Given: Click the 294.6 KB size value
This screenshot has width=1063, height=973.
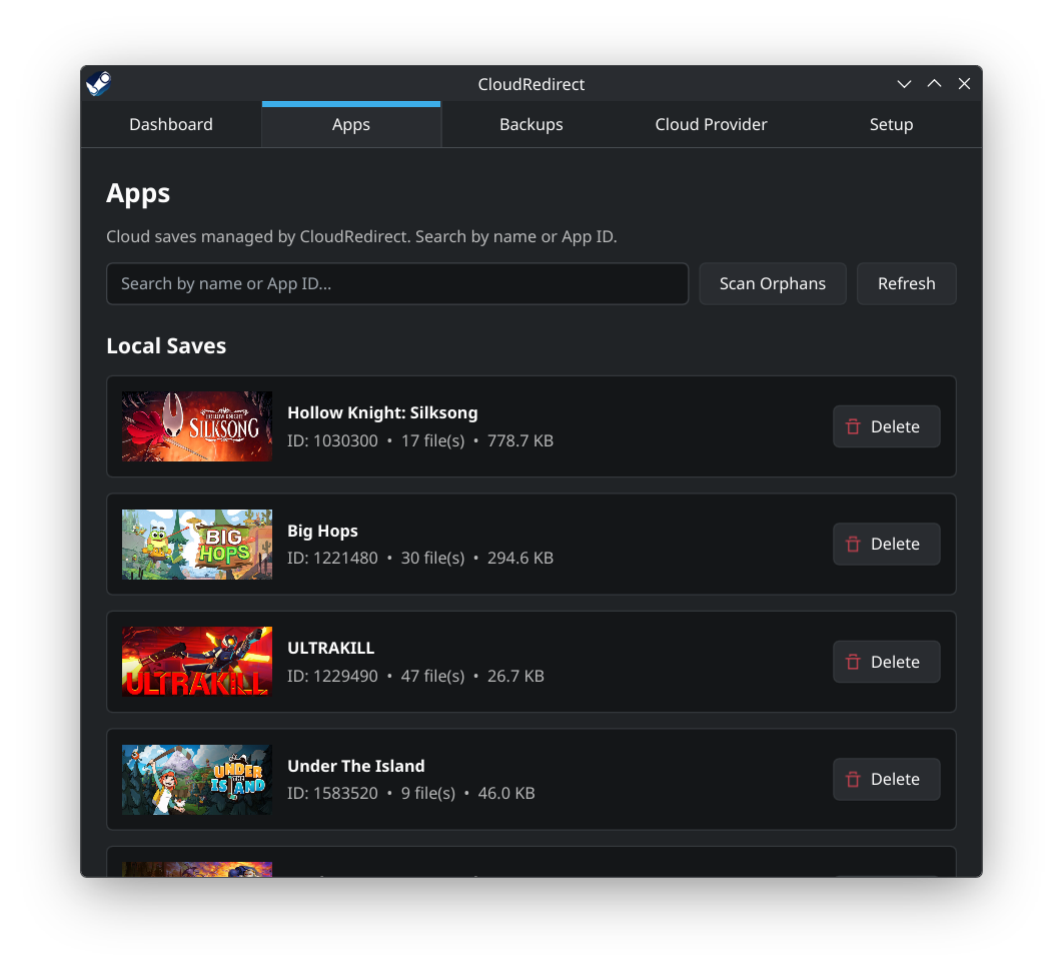Looking at the screenshot, I should point(520,558).
